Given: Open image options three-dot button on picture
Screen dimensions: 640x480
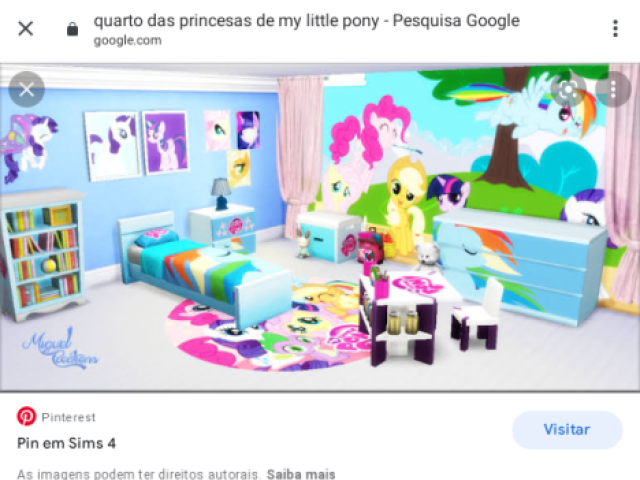Looking at the screenshot, I should click(x=613, y=90).
